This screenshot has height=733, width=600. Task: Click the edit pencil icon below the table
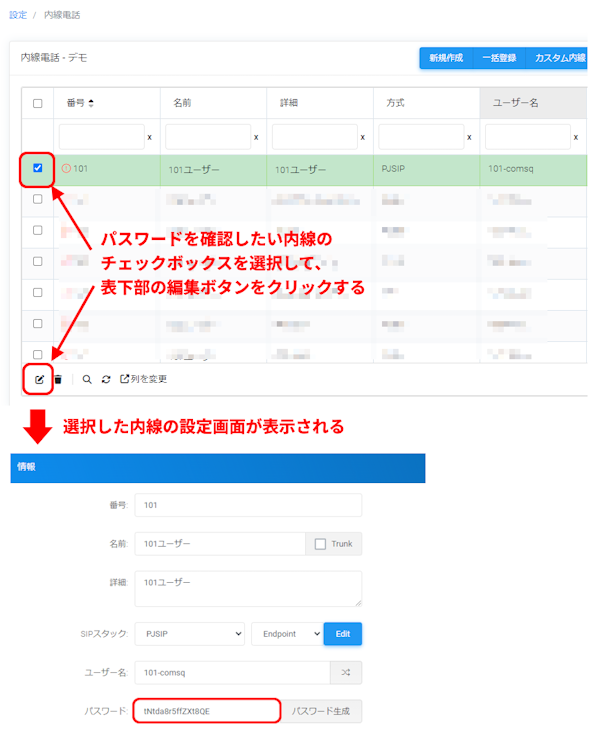tap(39, 379)
